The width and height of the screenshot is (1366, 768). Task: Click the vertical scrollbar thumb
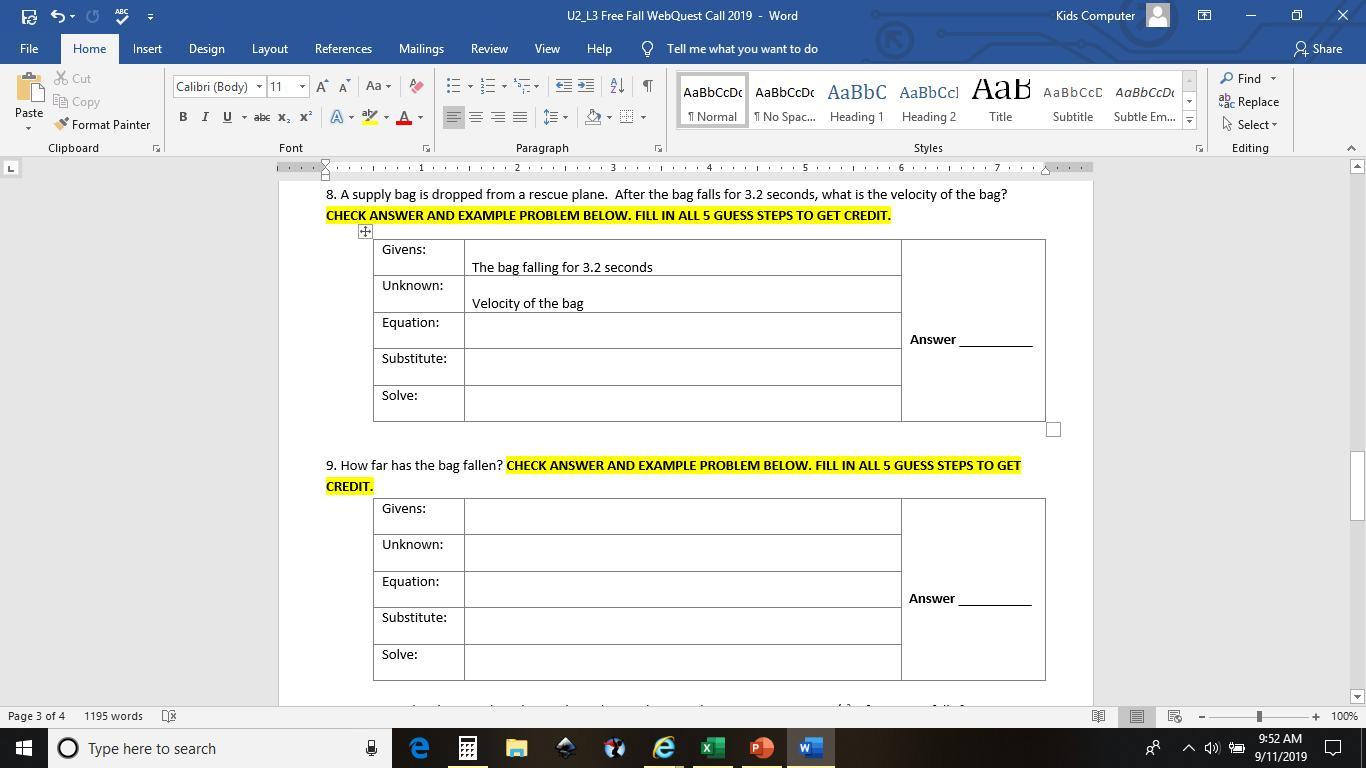coord(1357,486)
